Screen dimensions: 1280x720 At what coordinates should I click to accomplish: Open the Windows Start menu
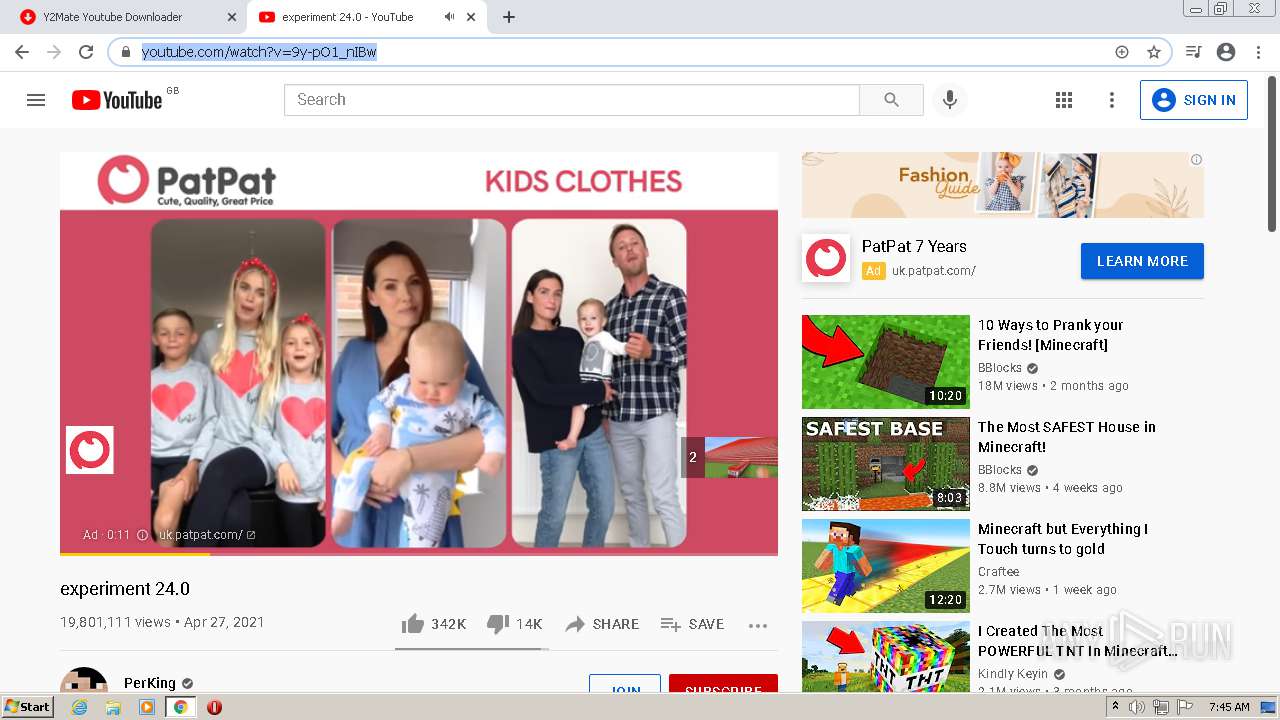point(27,707)
